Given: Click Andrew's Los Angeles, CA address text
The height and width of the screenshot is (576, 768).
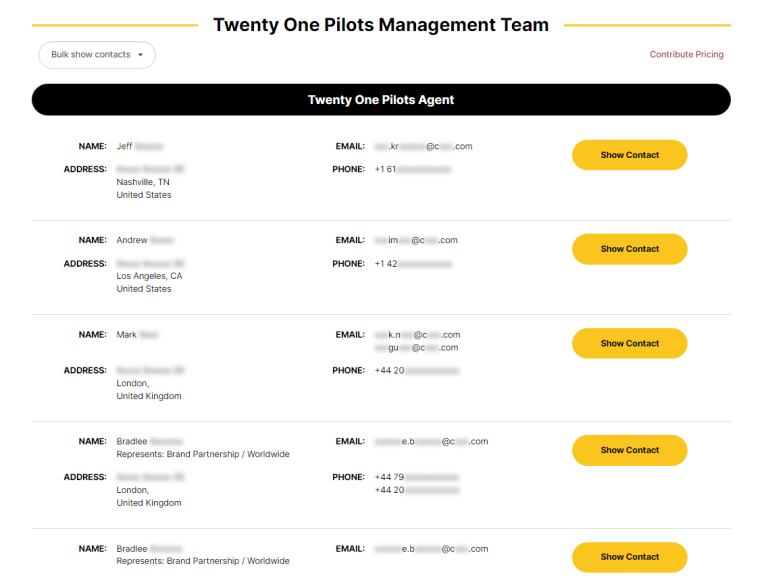Looking at the screenshot, I should 149,276.
